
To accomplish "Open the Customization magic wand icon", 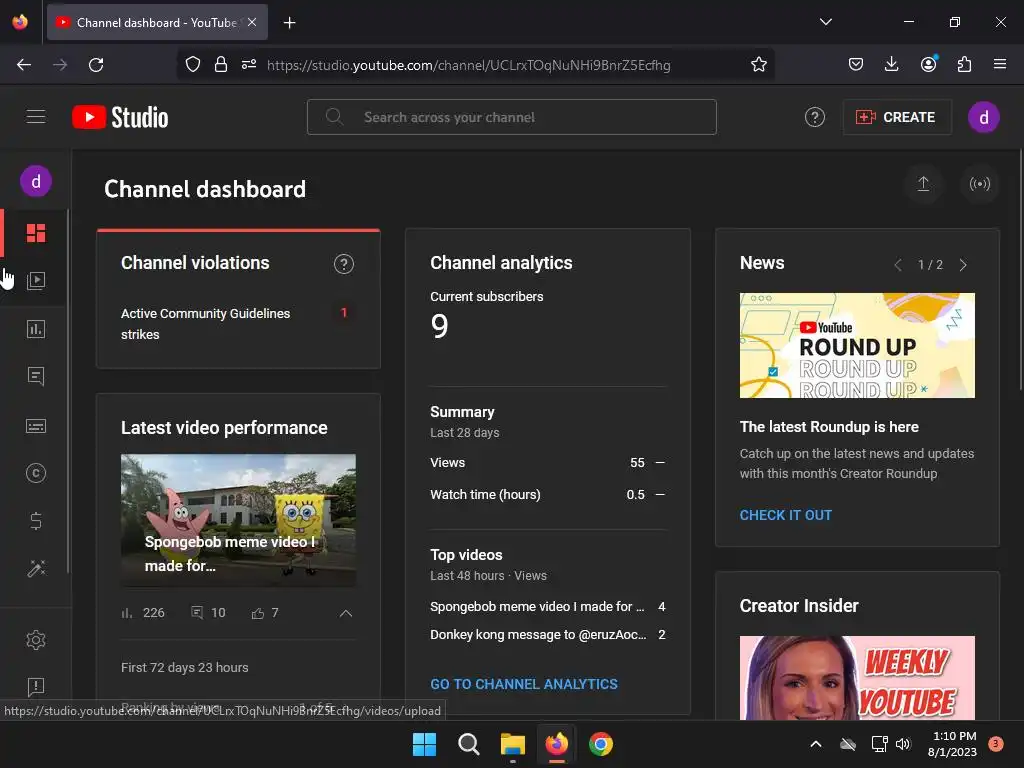I will click(36, 569).
